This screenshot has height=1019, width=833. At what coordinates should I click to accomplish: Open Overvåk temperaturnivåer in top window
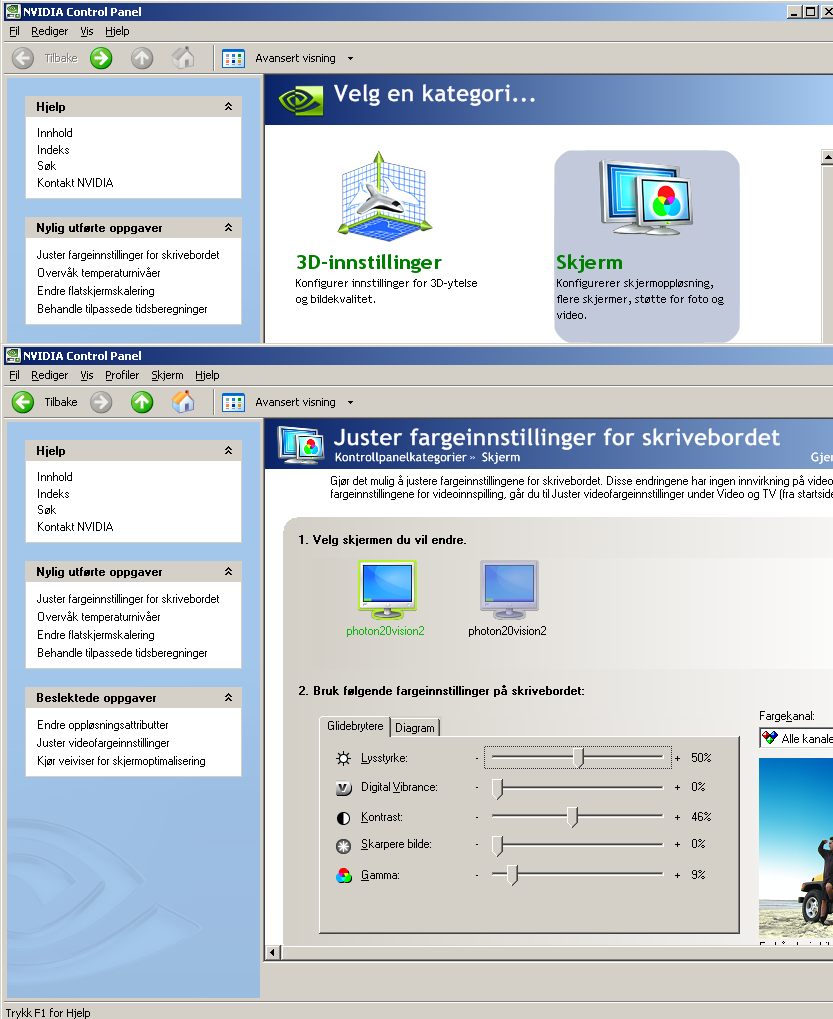click(99, 273)
